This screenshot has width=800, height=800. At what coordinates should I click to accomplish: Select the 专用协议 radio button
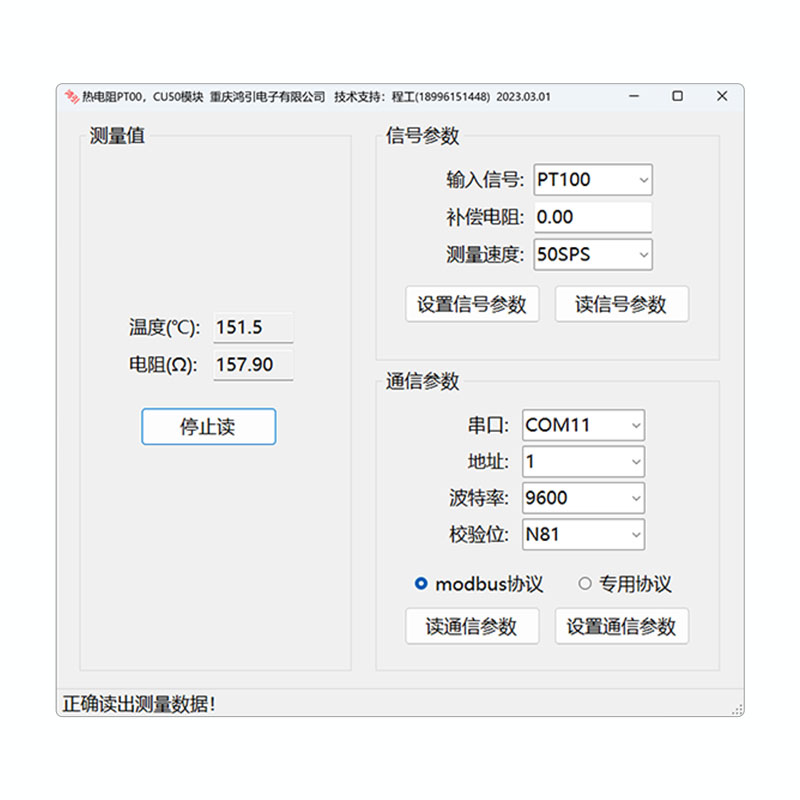tap(585, 583)
